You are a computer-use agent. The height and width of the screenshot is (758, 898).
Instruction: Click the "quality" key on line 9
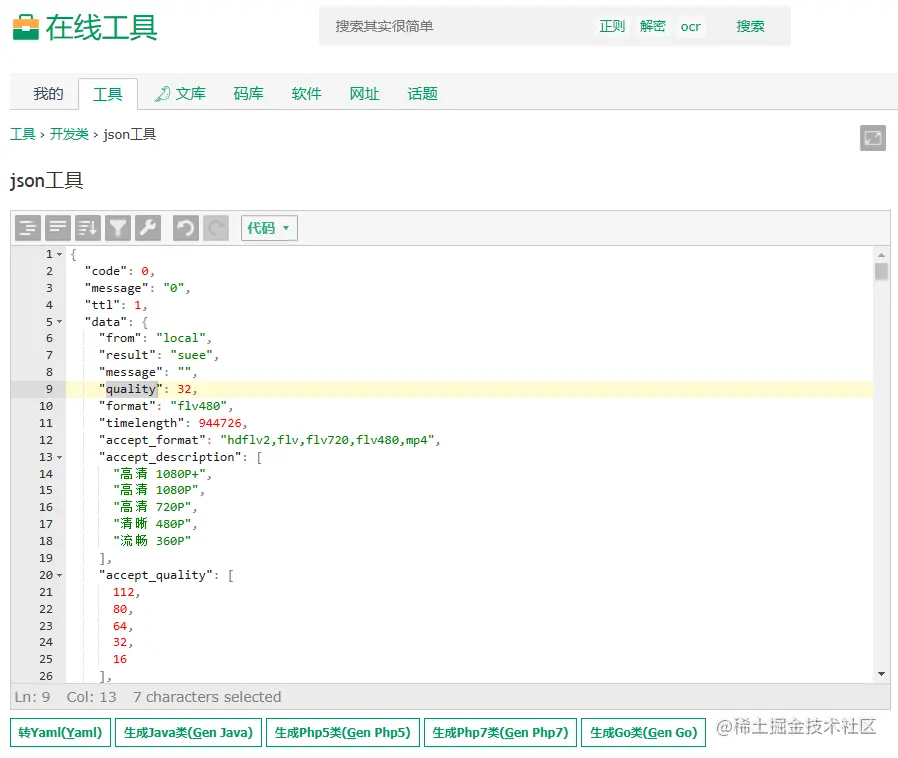pos(131,389)
